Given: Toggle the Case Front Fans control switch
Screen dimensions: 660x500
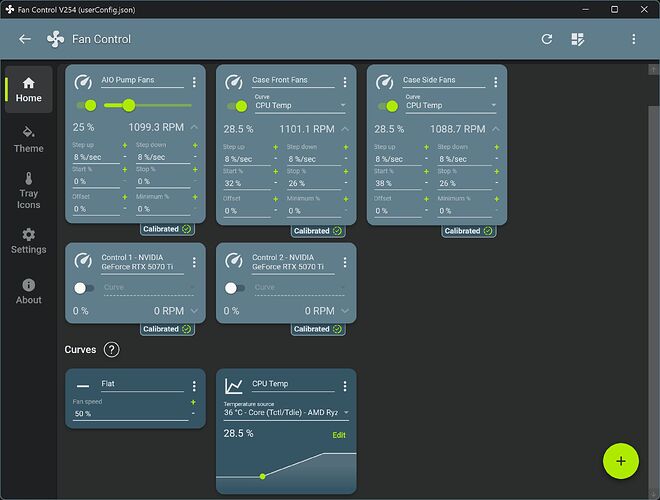Looking at the screenshot, I should click(237, 105).
